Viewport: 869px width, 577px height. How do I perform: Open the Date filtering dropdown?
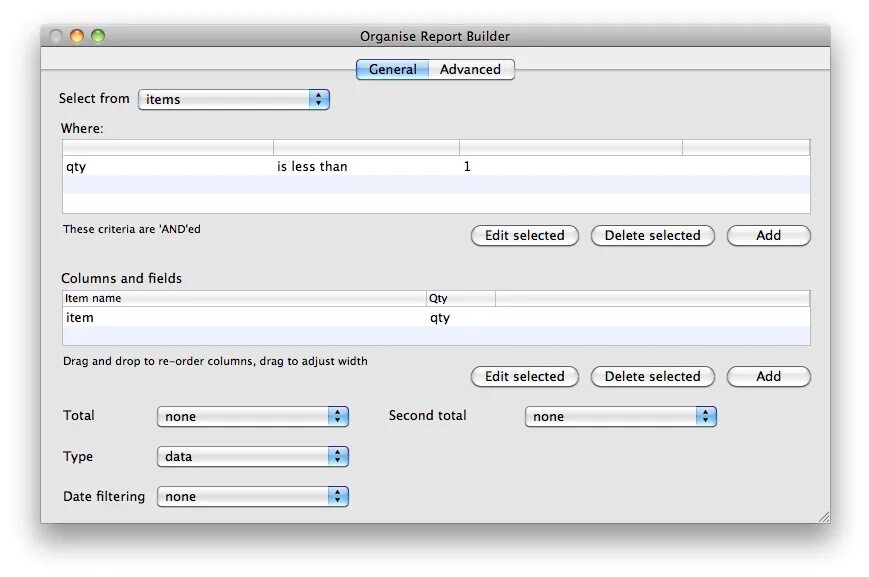(252, 496)
